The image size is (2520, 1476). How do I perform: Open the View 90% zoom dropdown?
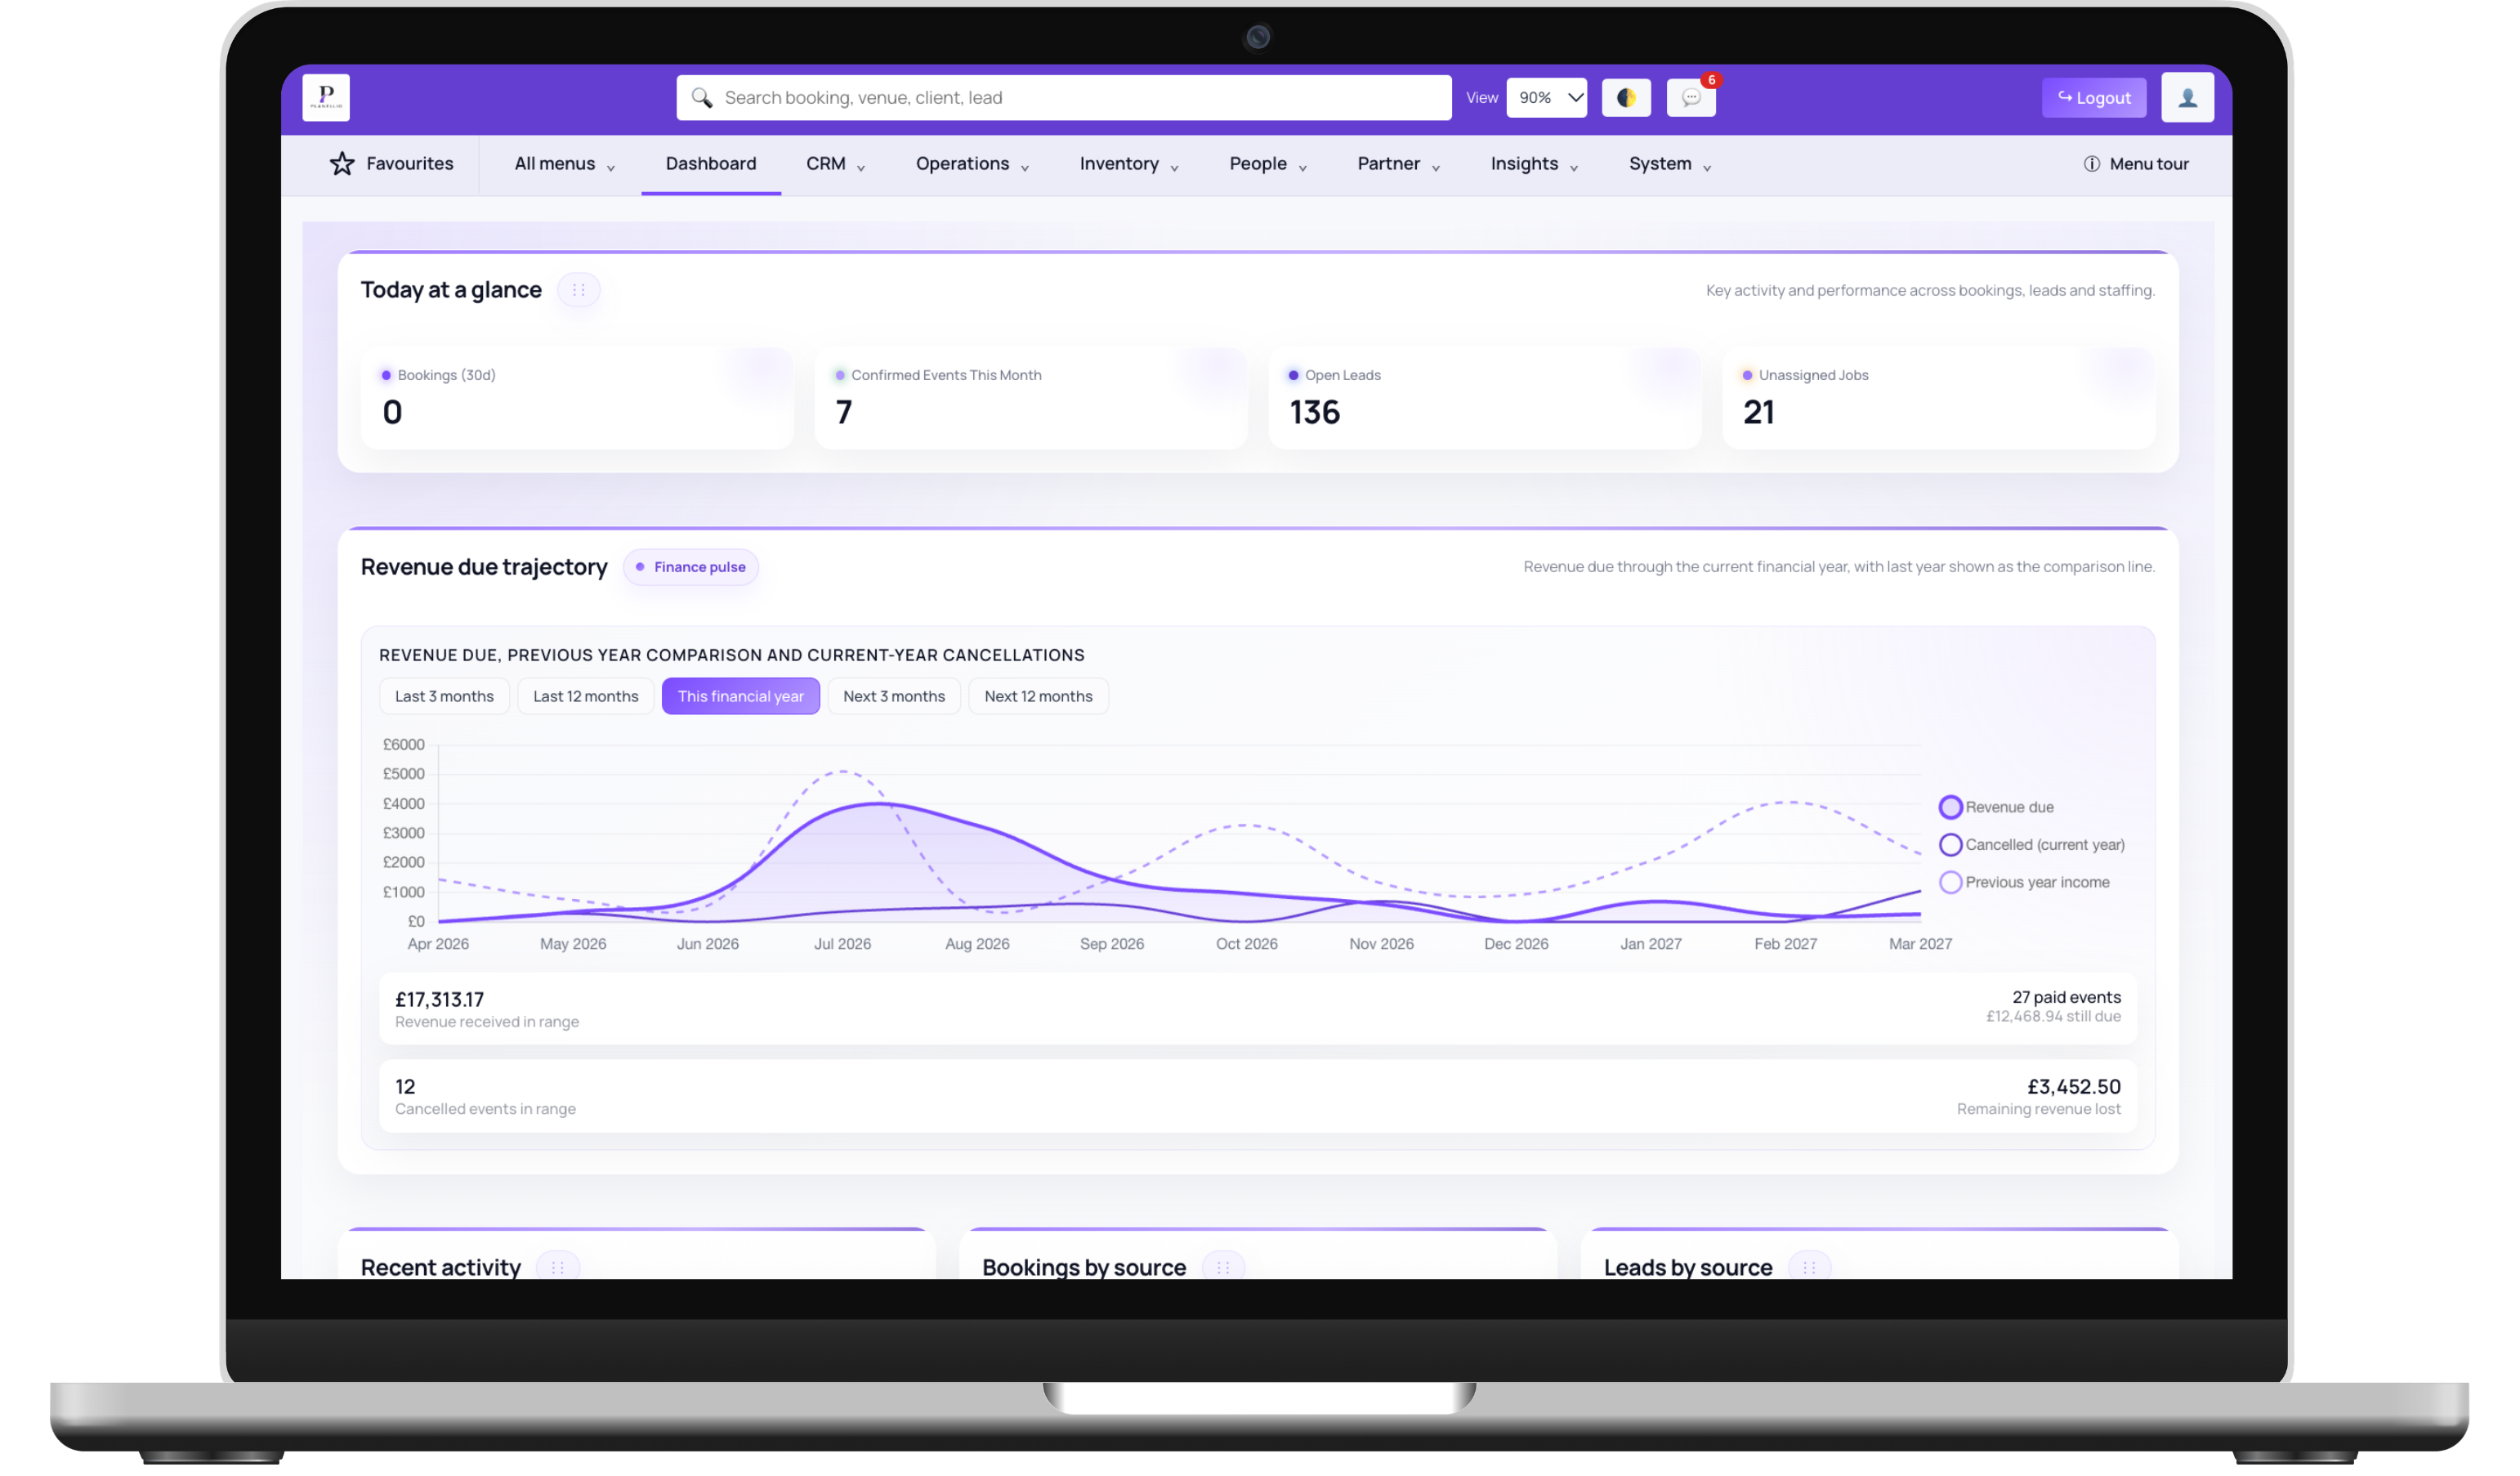coord(1547,98)
